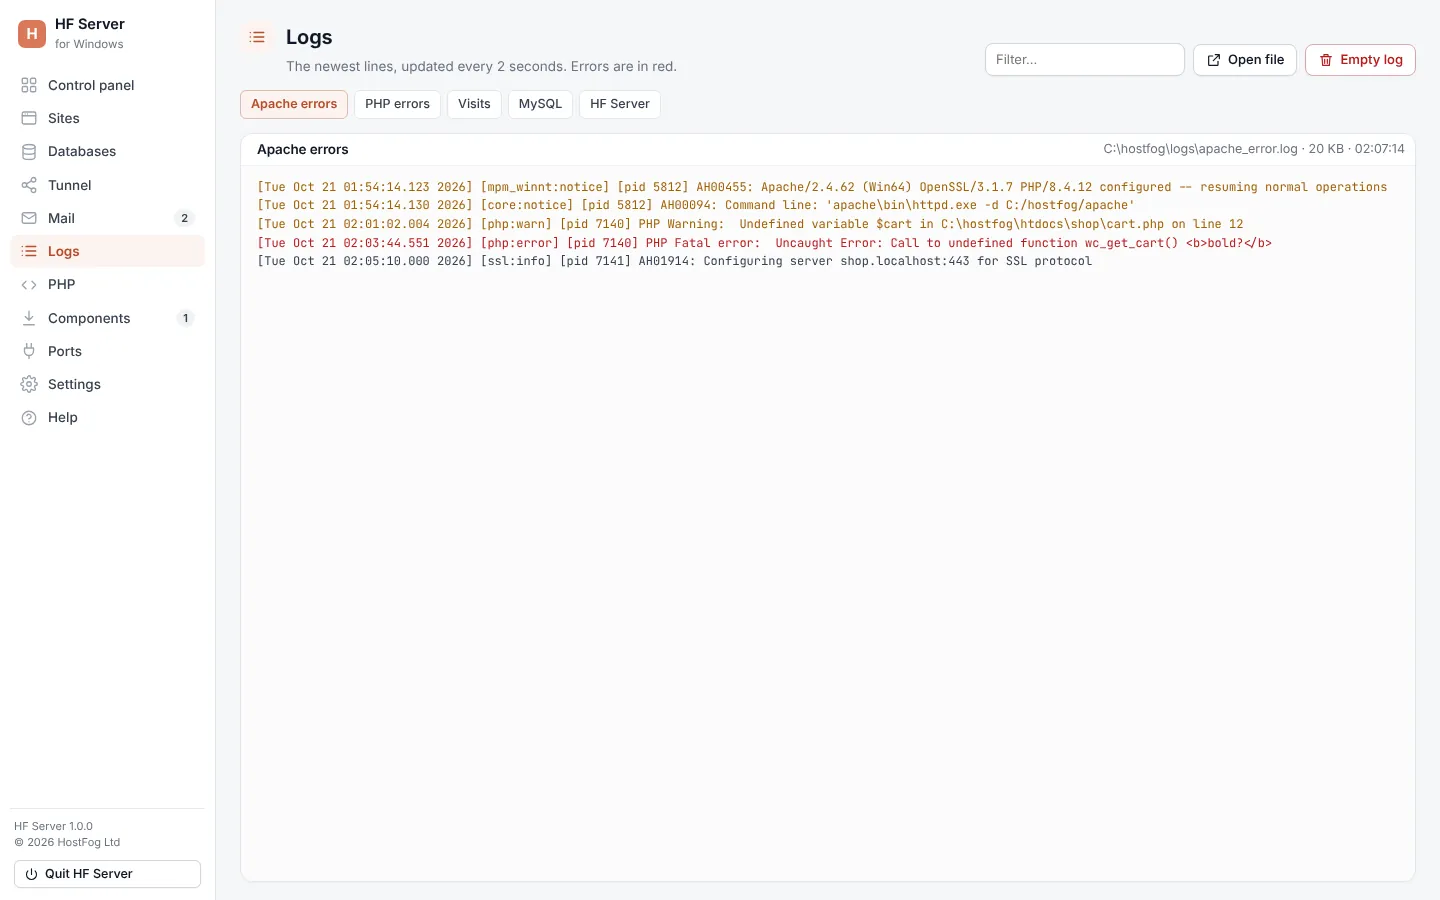1440x900 pixels.
Task: Navigate to the Tunnel page
Action: click(107, 185)
